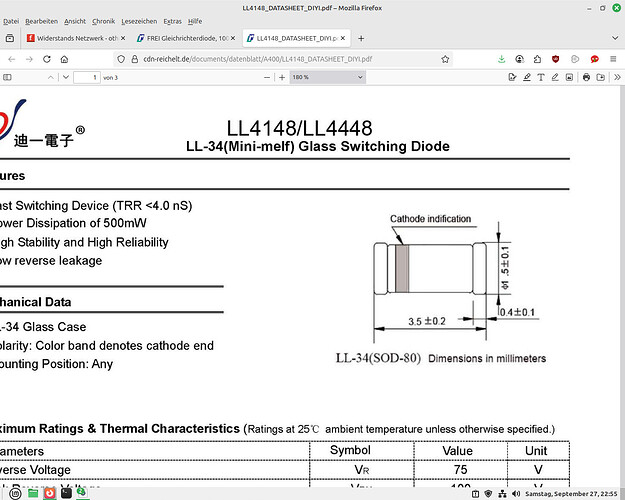Switch to Widerstands Netzwerk tab

click(73, 38)
